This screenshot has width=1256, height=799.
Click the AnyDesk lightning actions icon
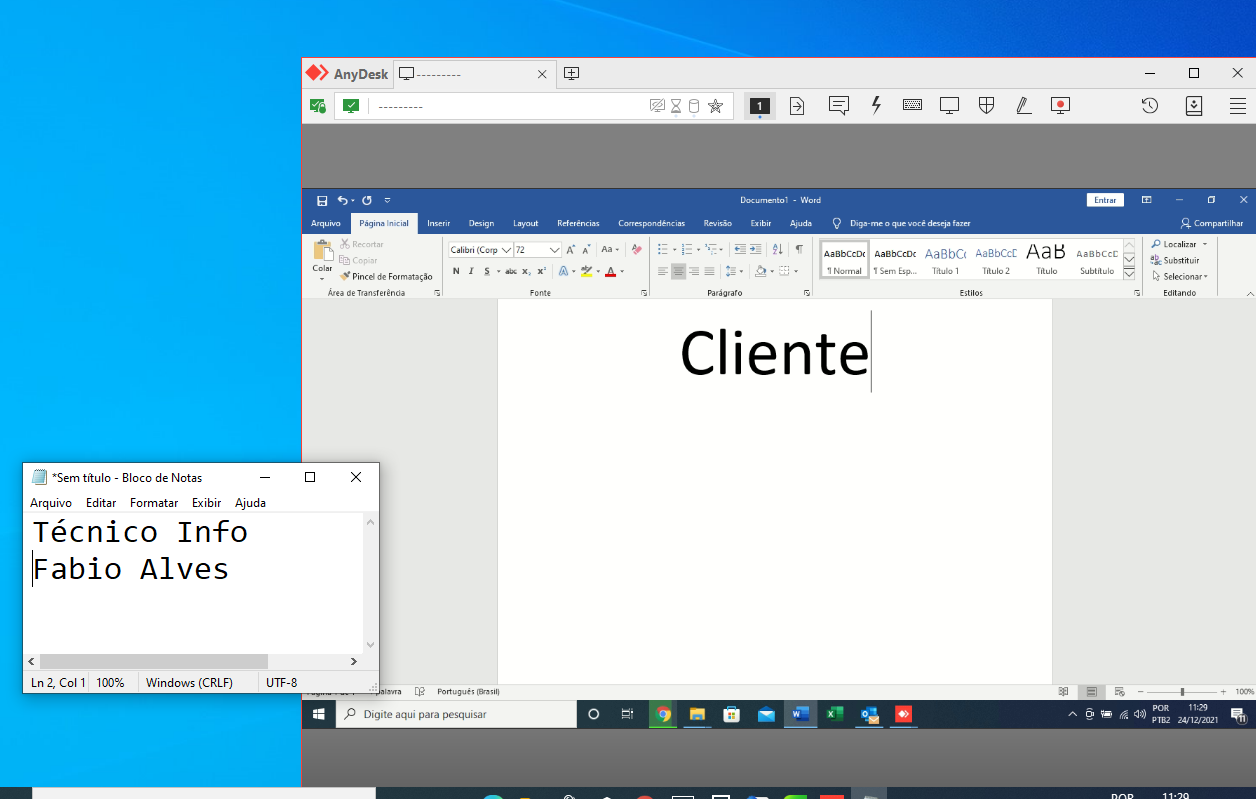[876, 105]
